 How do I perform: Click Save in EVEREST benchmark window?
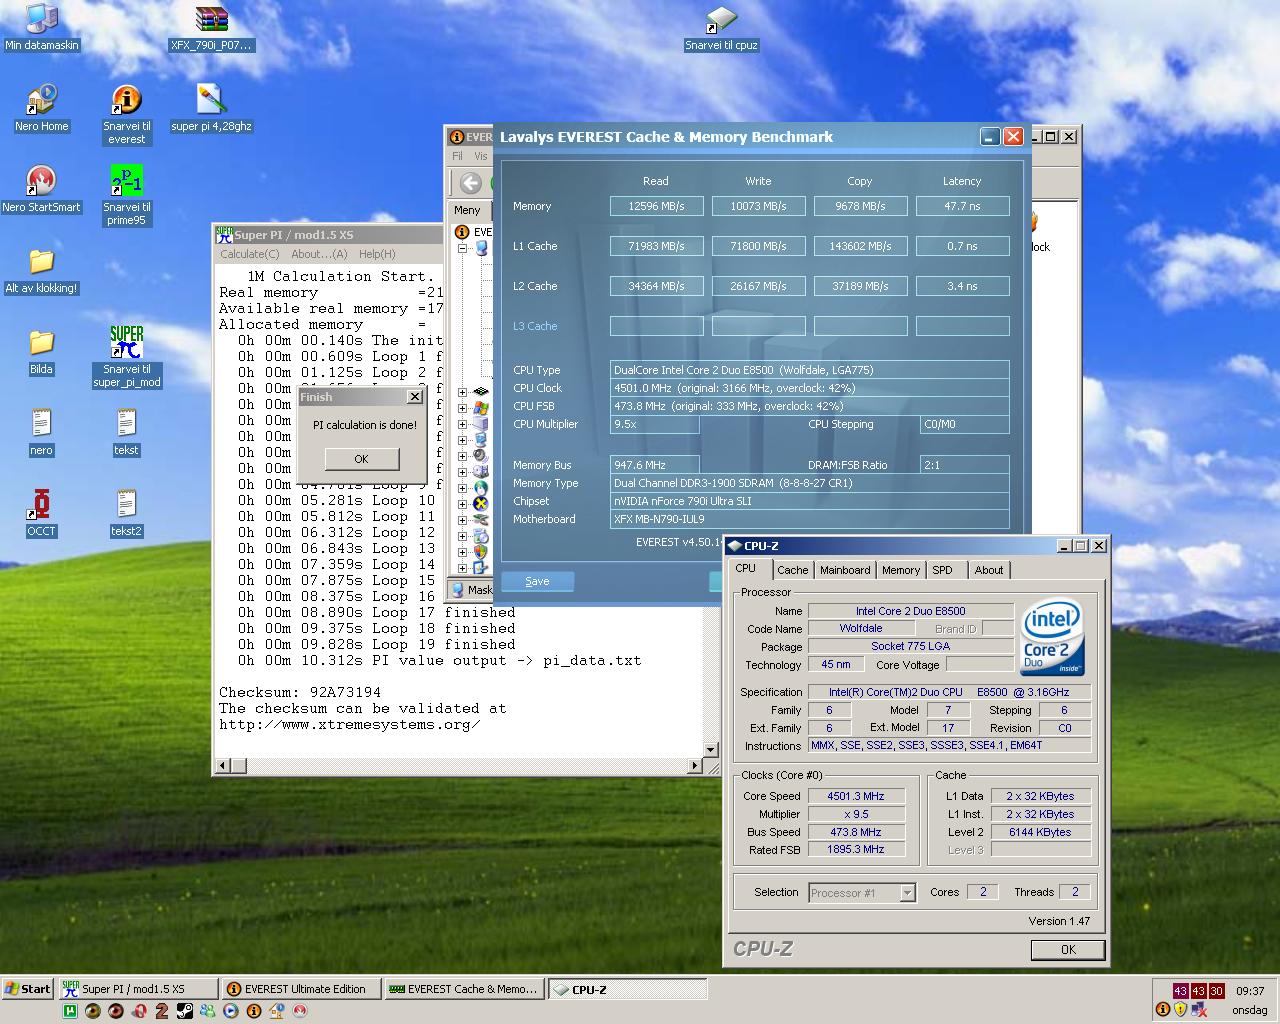coord(537,581)
